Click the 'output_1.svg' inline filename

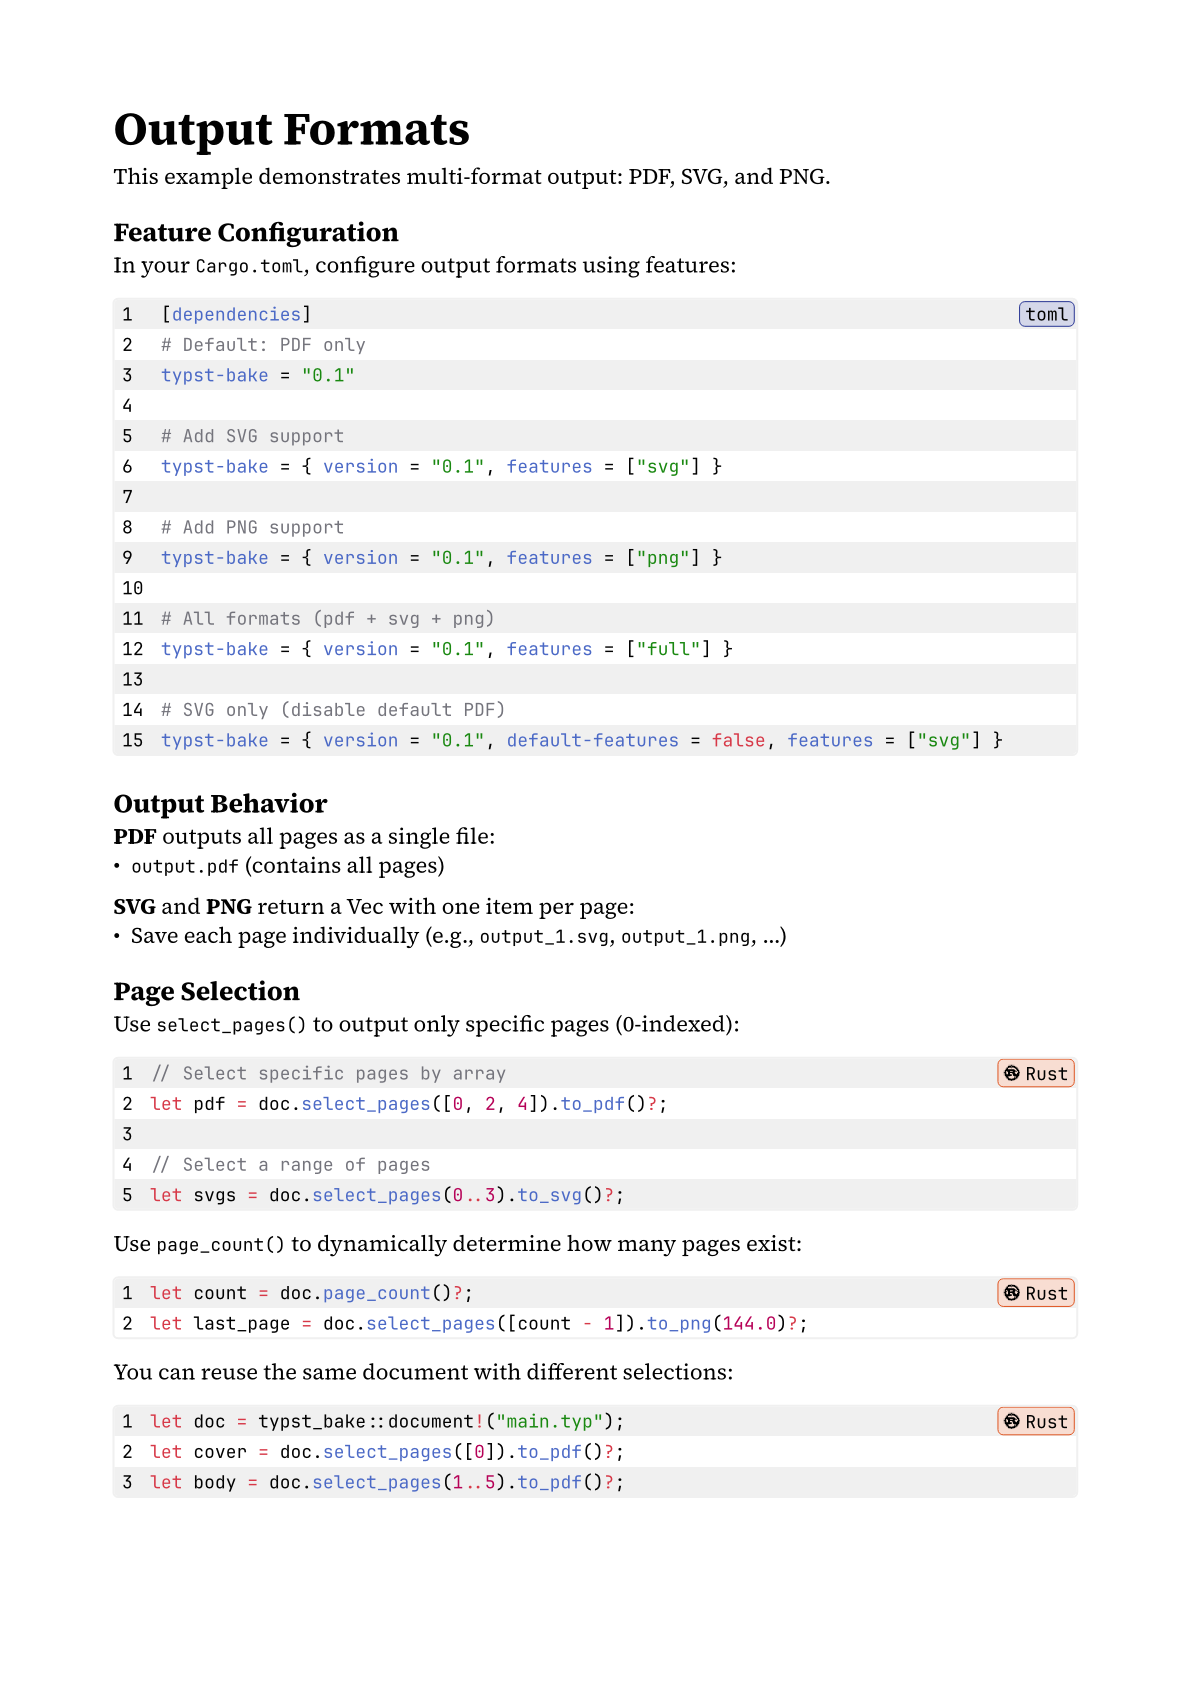point(544,937)
